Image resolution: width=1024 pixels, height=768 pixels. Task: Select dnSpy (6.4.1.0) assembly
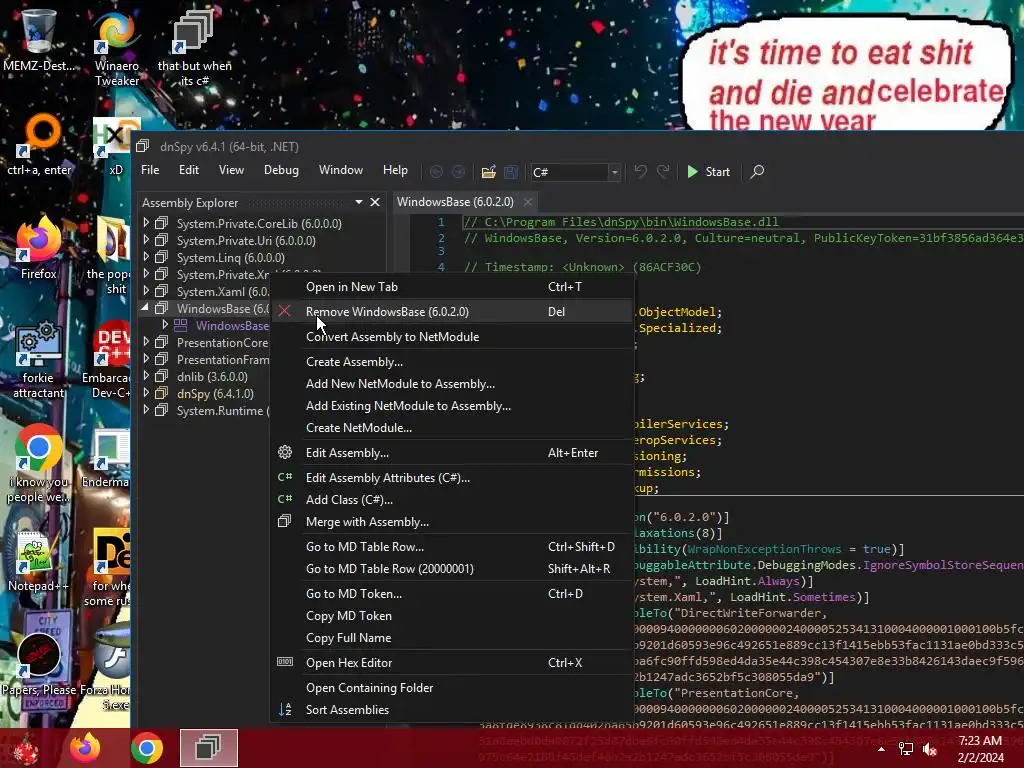[x=215, y=394]
